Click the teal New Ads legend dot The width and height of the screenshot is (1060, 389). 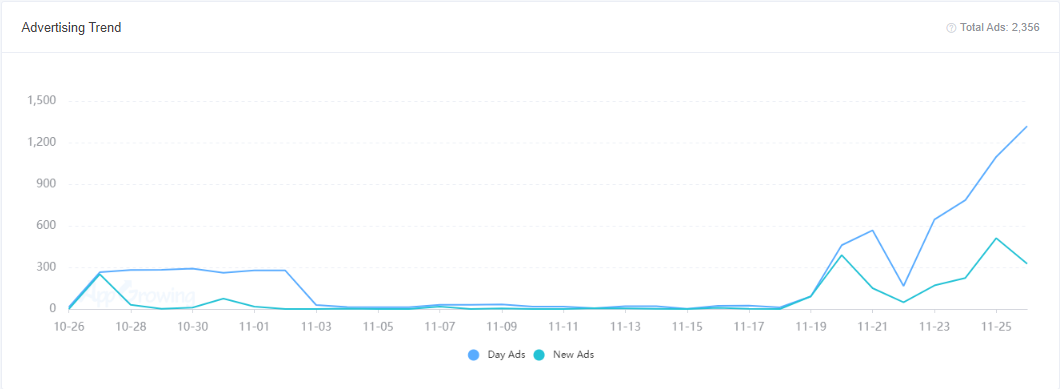tap(539, 354)
